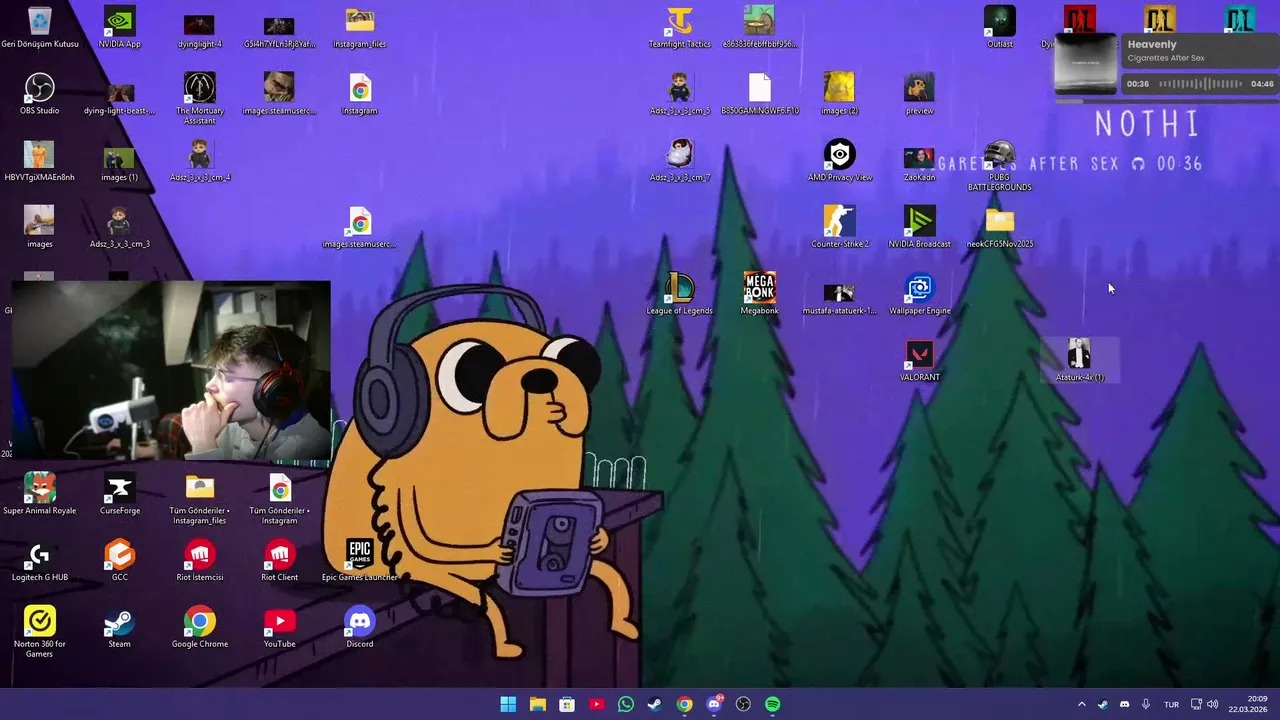The height and width of the screenshot is (720, 1280).
Task: Select the Wallpaper Engine desktop shortcut
Action: [919, 294]
